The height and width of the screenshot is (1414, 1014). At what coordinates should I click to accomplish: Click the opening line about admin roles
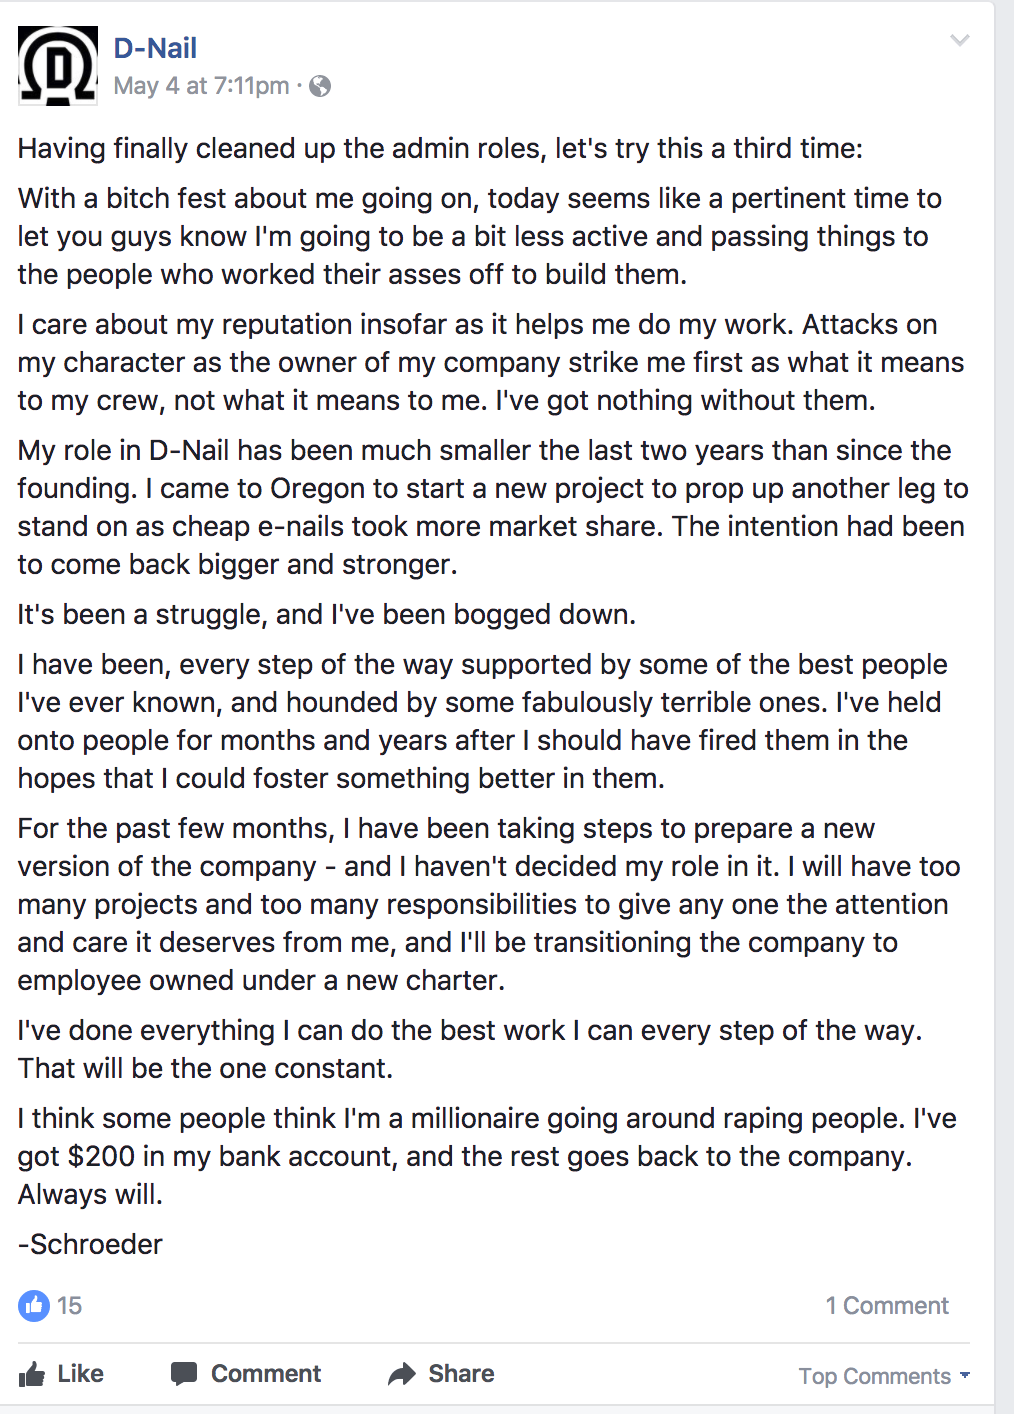coord(440,148)
